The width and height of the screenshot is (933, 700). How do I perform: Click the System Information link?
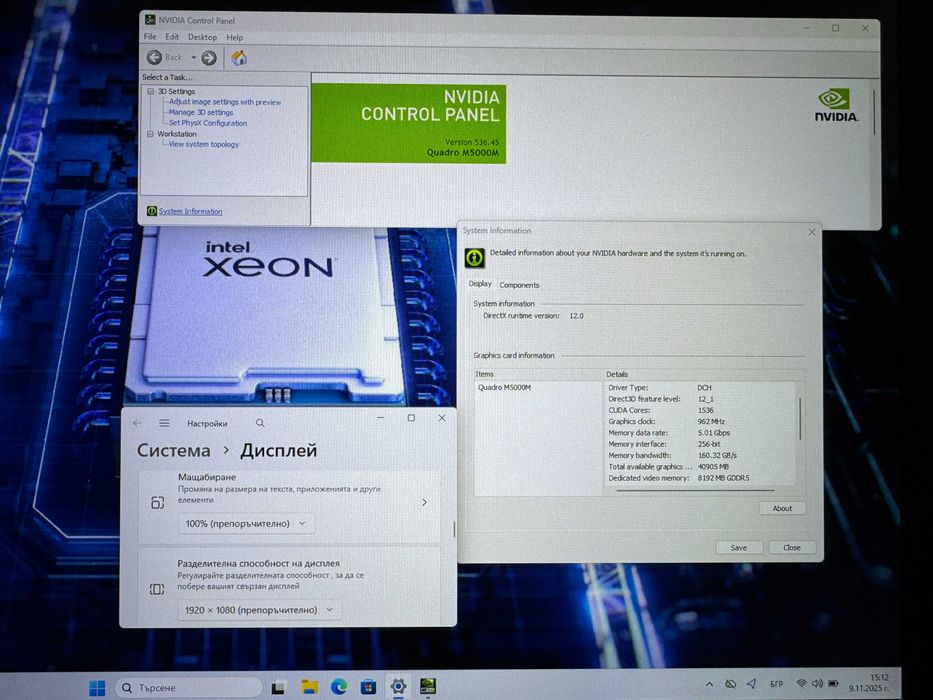[x=190, y=211]
